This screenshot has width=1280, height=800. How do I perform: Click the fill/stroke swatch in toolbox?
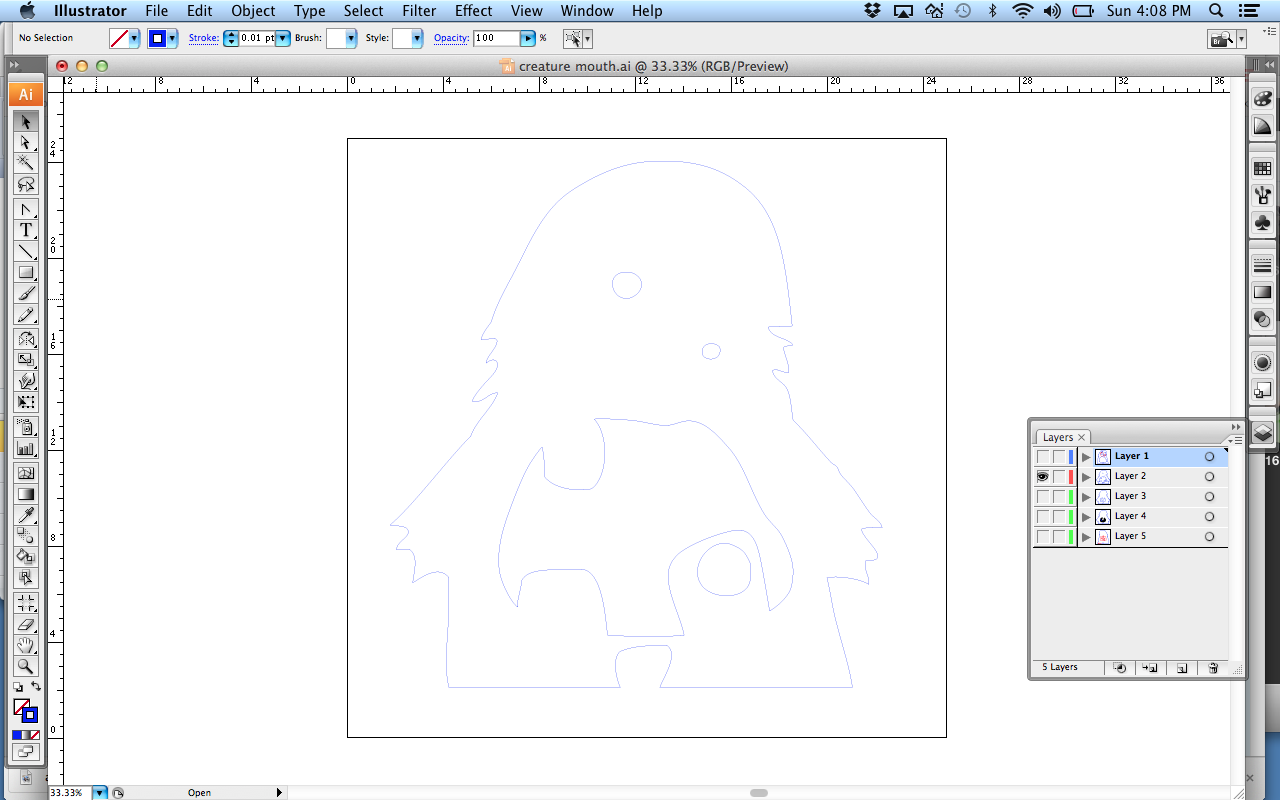(26, 710)
